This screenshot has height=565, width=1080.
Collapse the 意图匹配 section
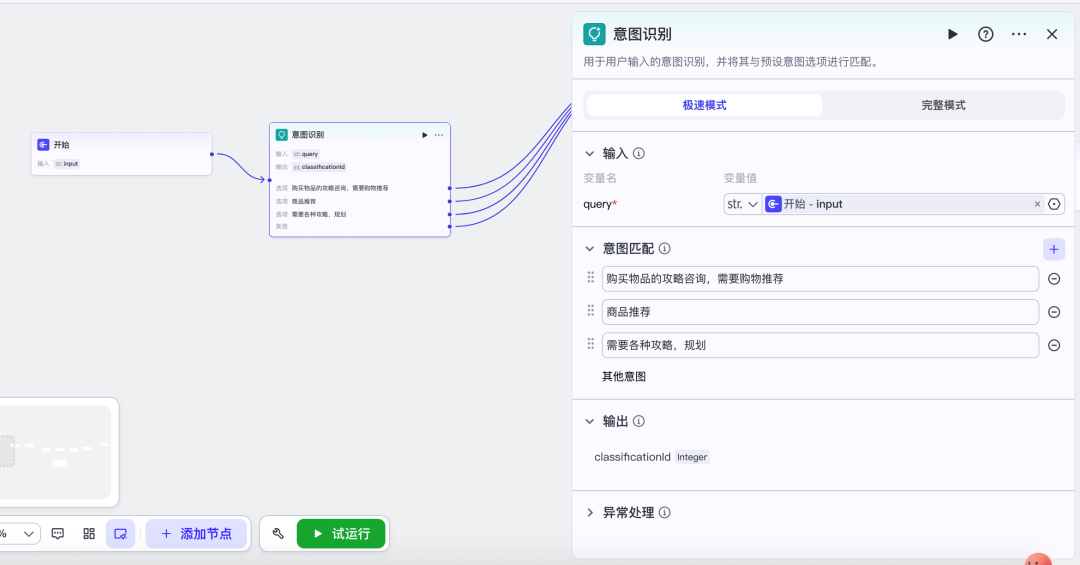point(590,249)
